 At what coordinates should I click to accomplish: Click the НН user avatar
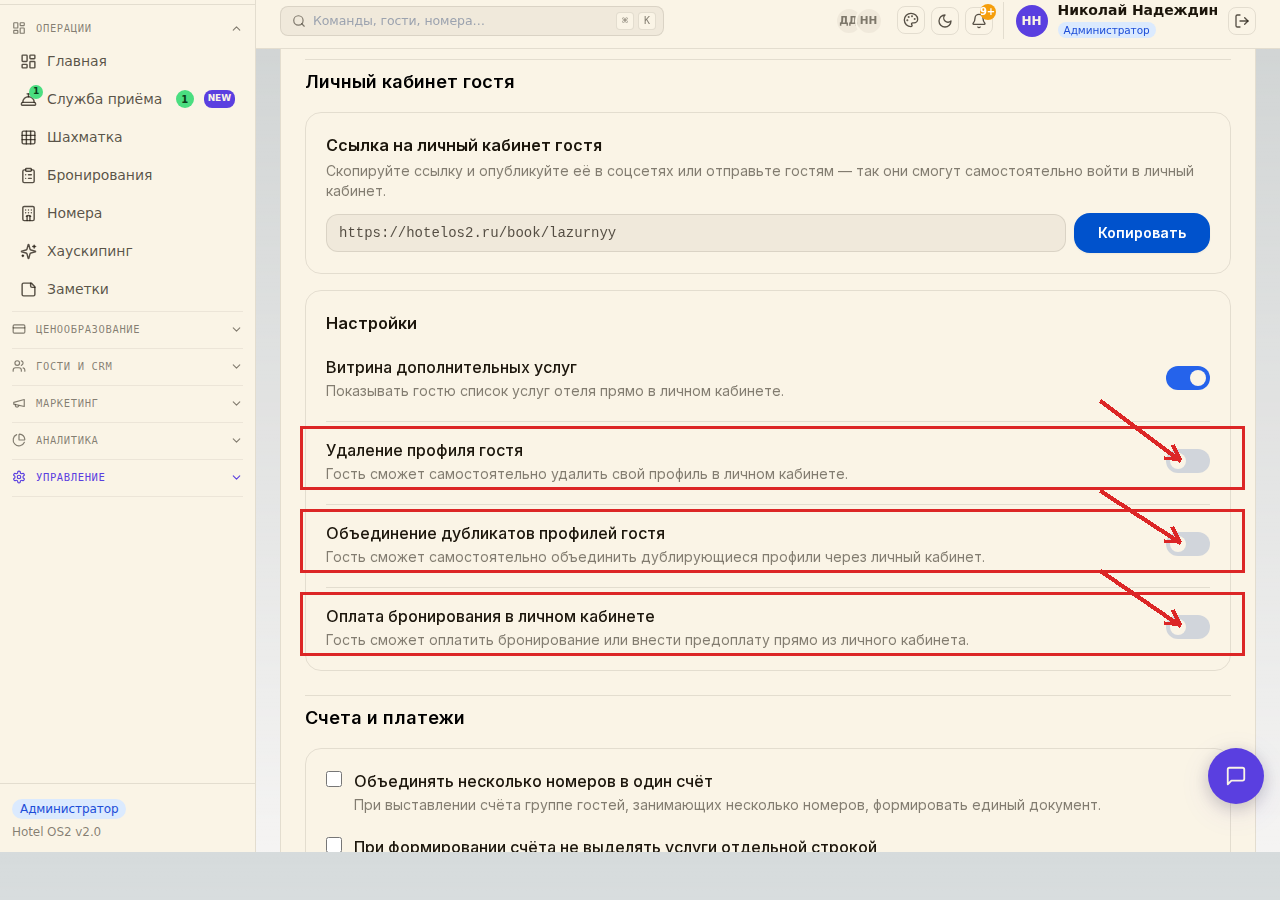pos(1032,20)
